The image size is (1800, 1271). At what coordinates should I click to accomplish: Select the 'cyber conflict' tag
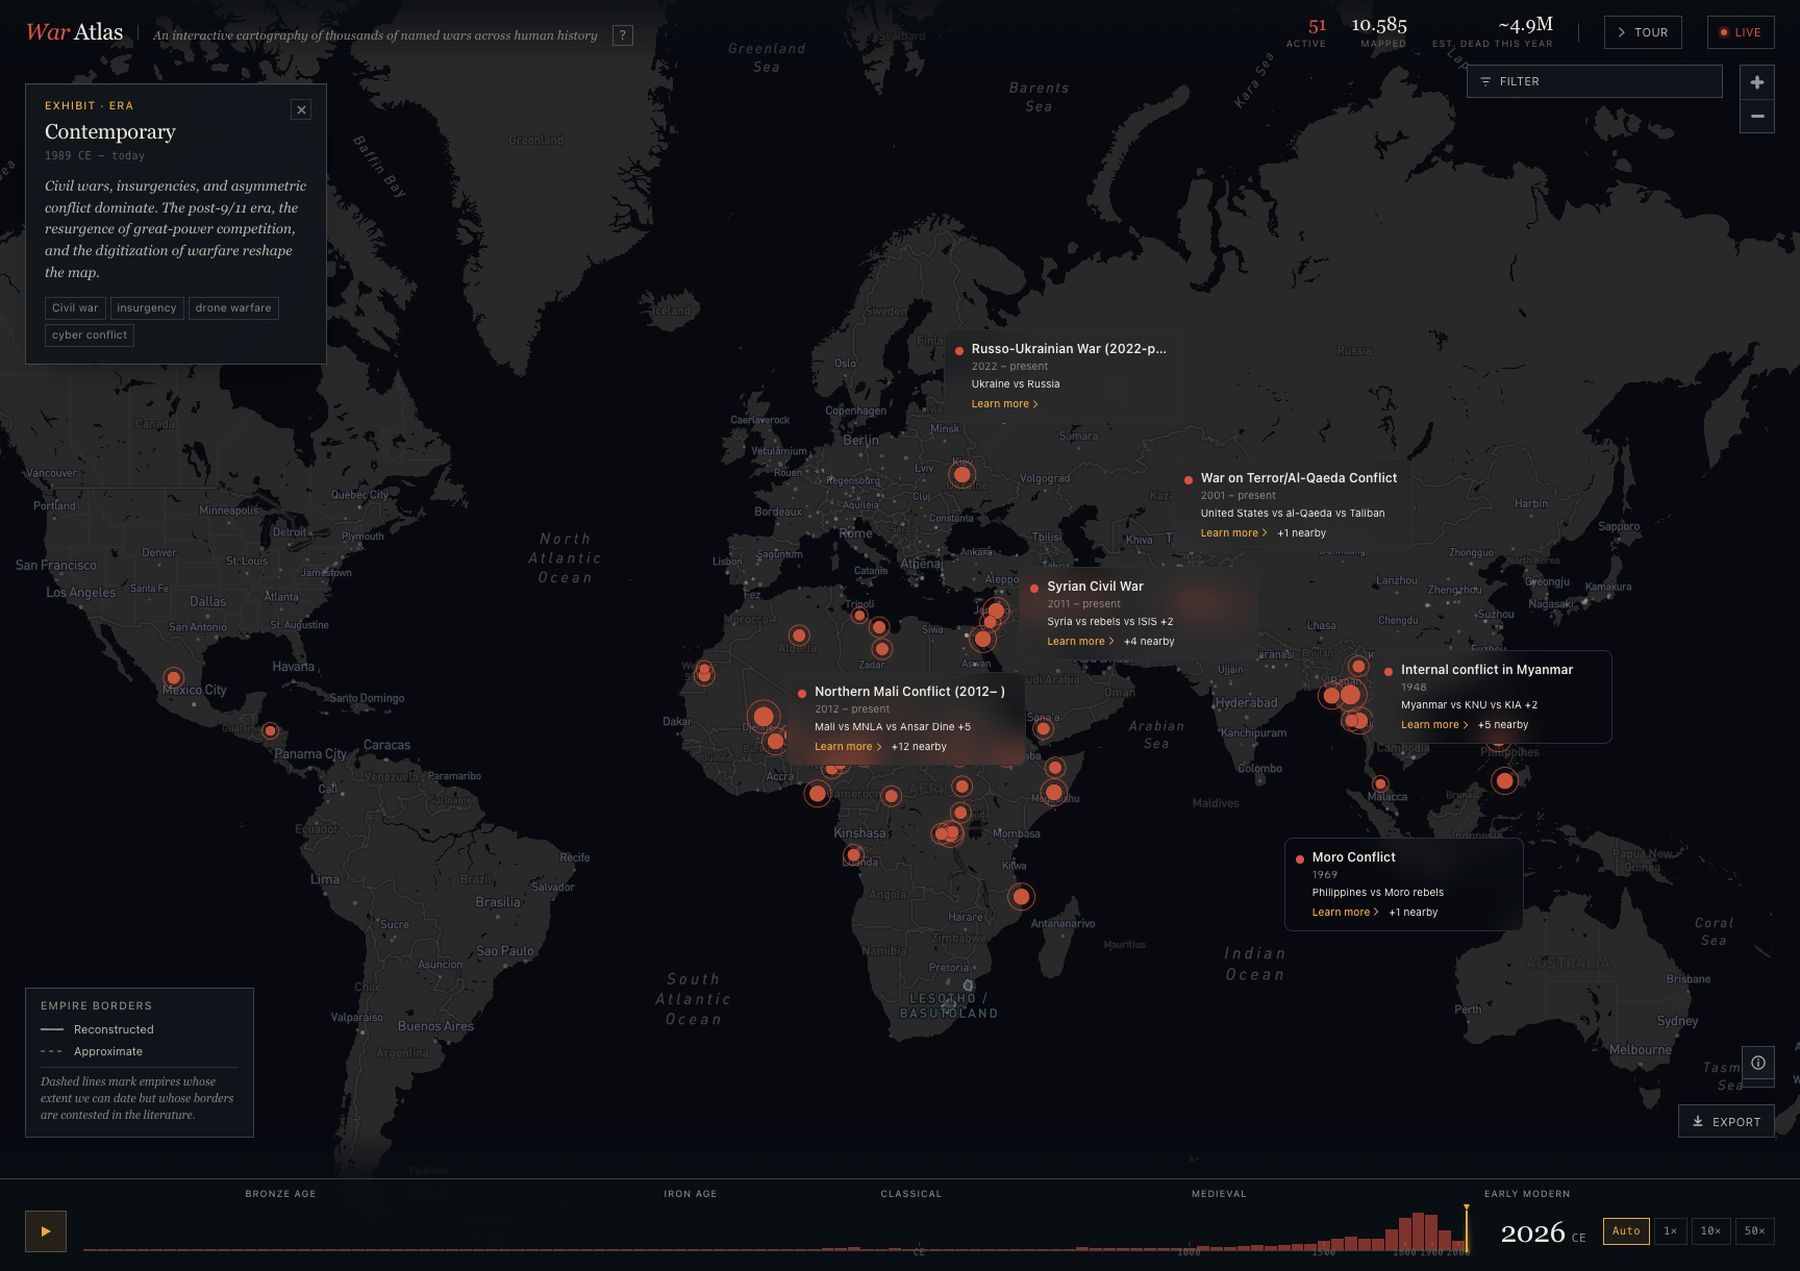pyautogui.click(x=89, y=335)
